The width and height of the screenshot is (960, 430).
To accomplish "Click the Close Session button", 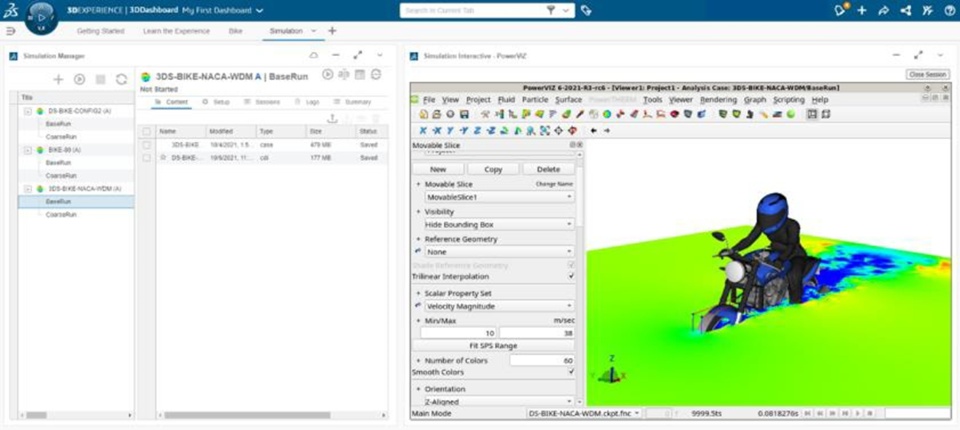I will pyautogui.click(x=928, y=75).
